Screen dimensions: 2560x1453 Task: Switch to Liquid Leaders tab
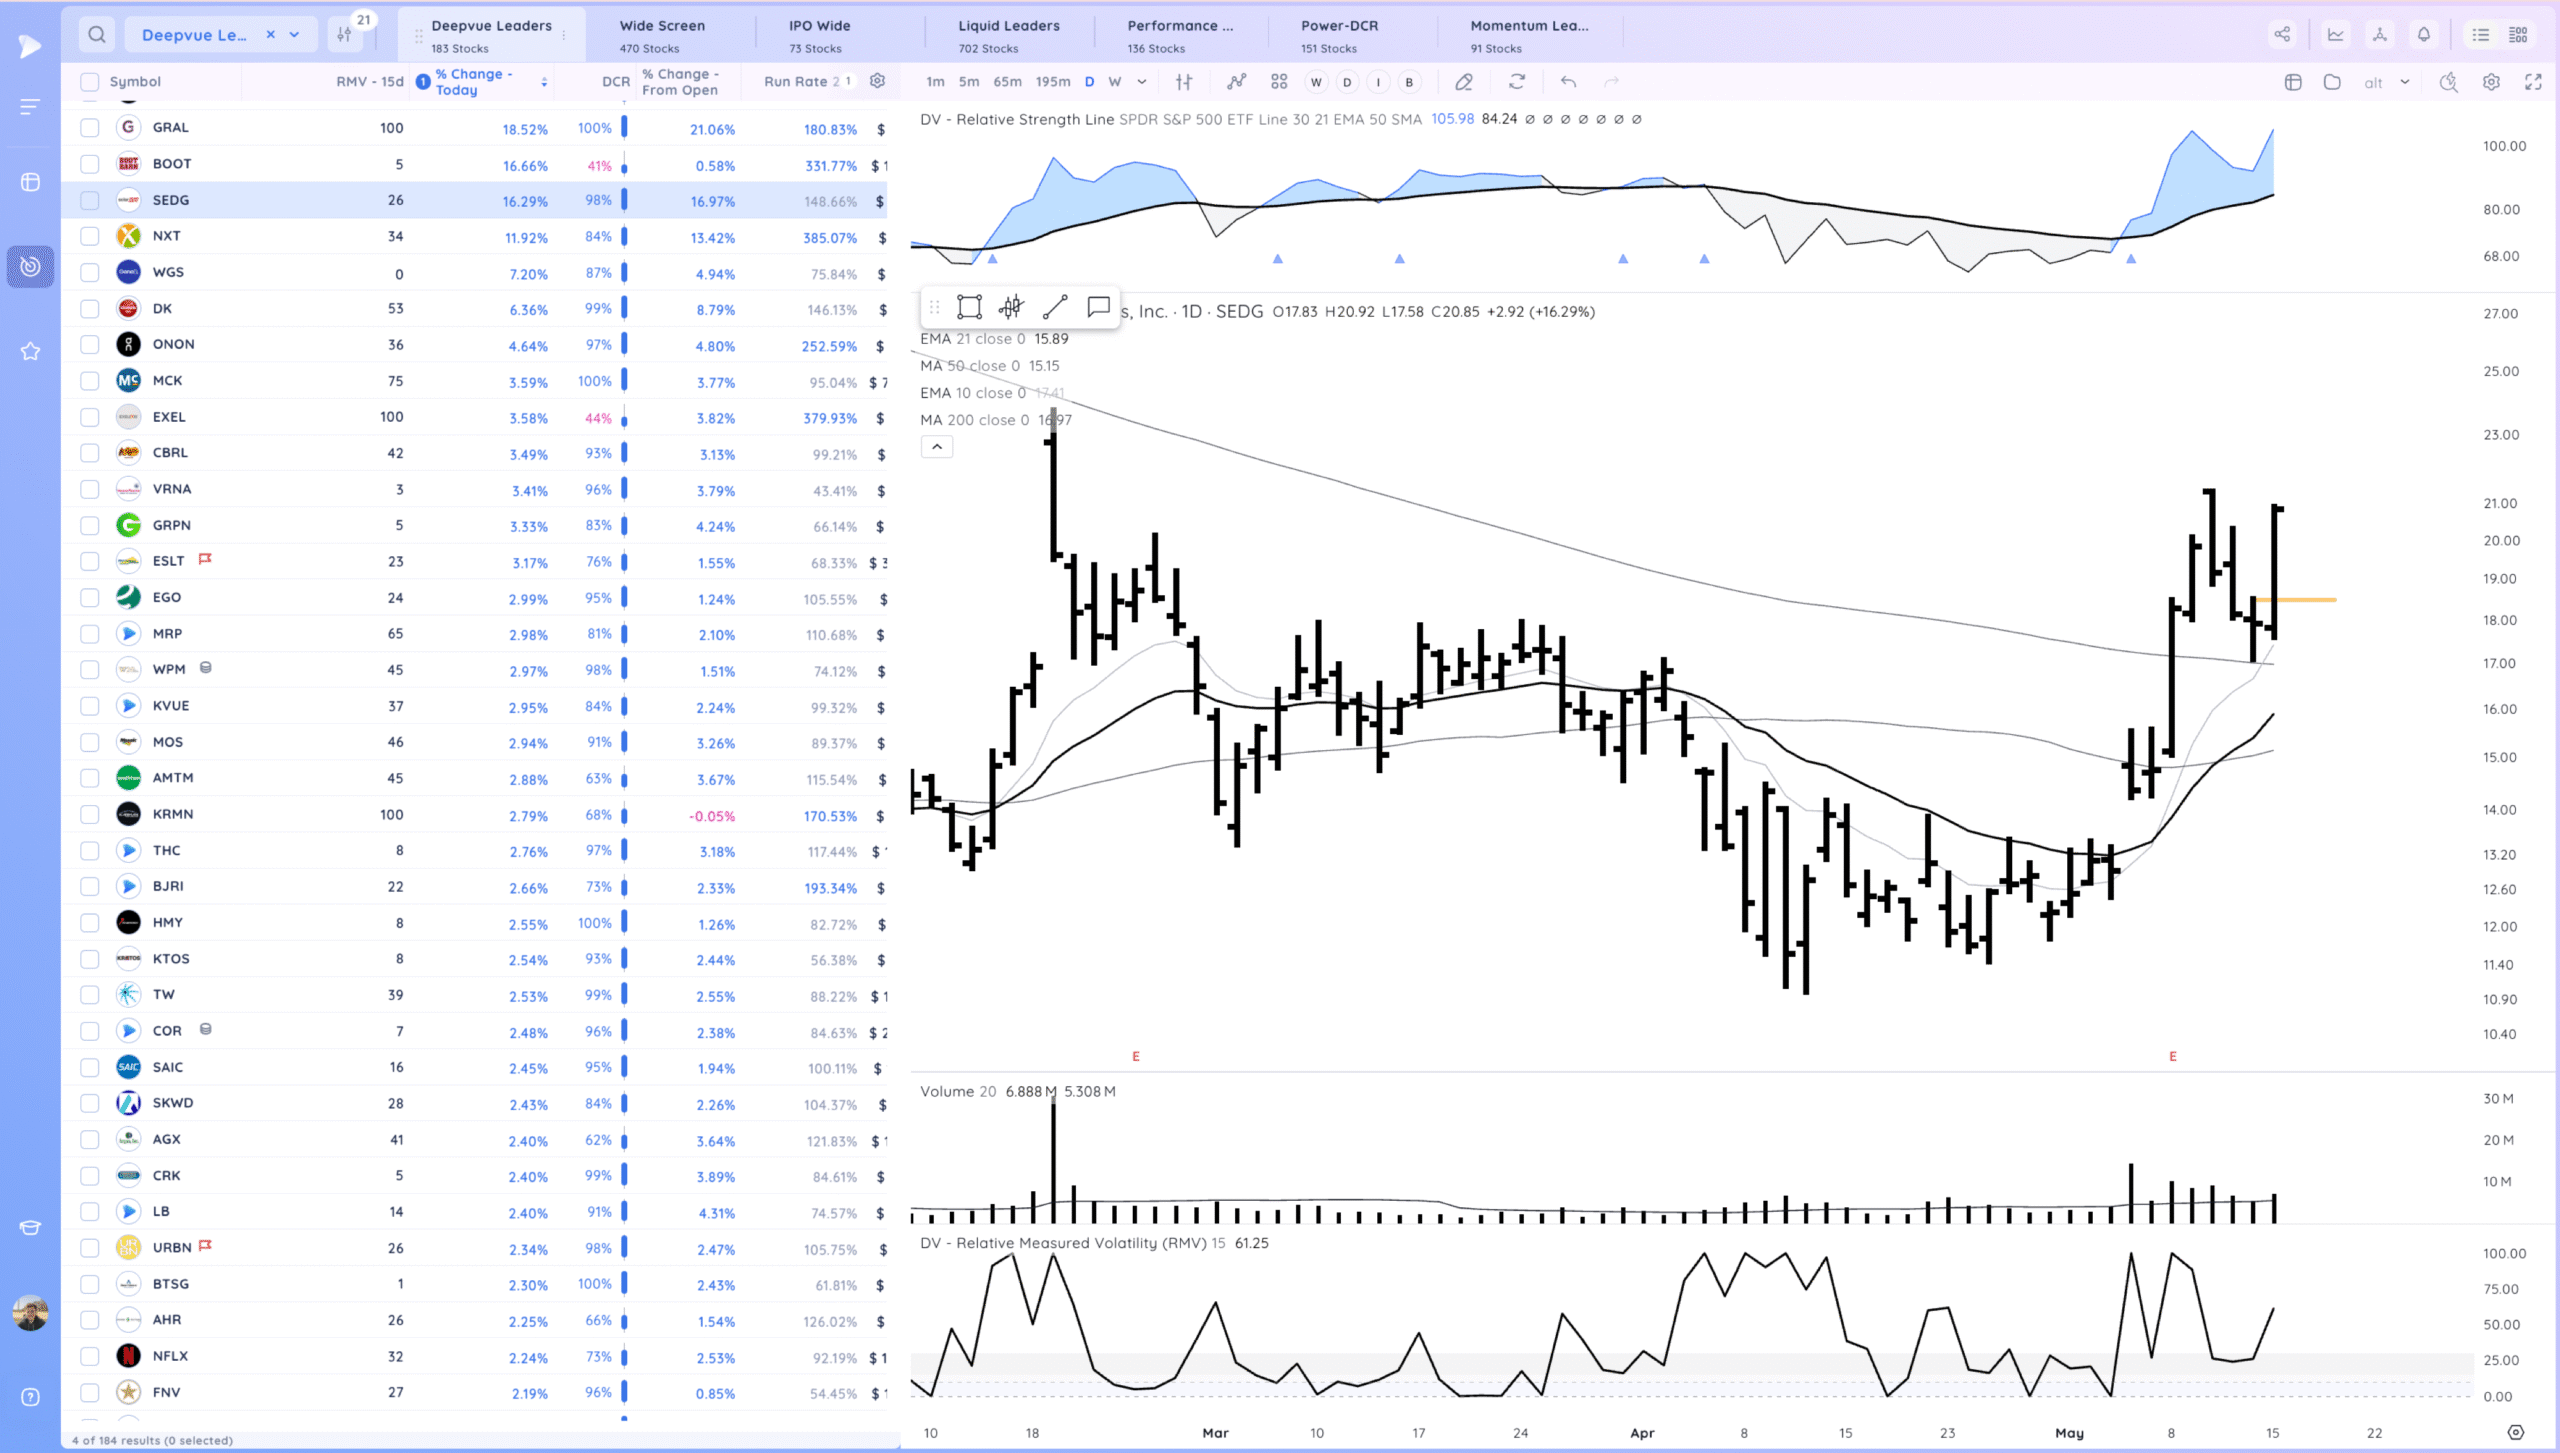coord(1008,35)
